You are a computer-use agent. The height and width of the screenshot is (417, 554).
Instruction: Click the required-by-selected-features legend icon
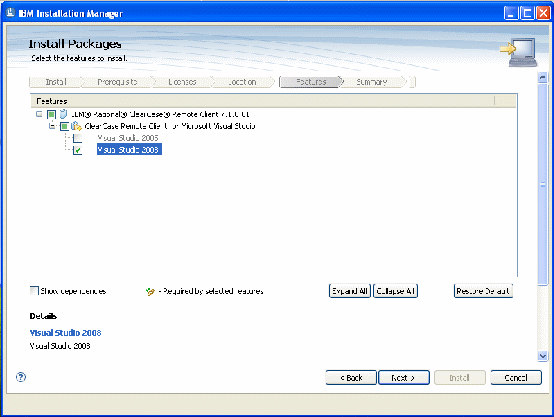[x=150, y=292]
